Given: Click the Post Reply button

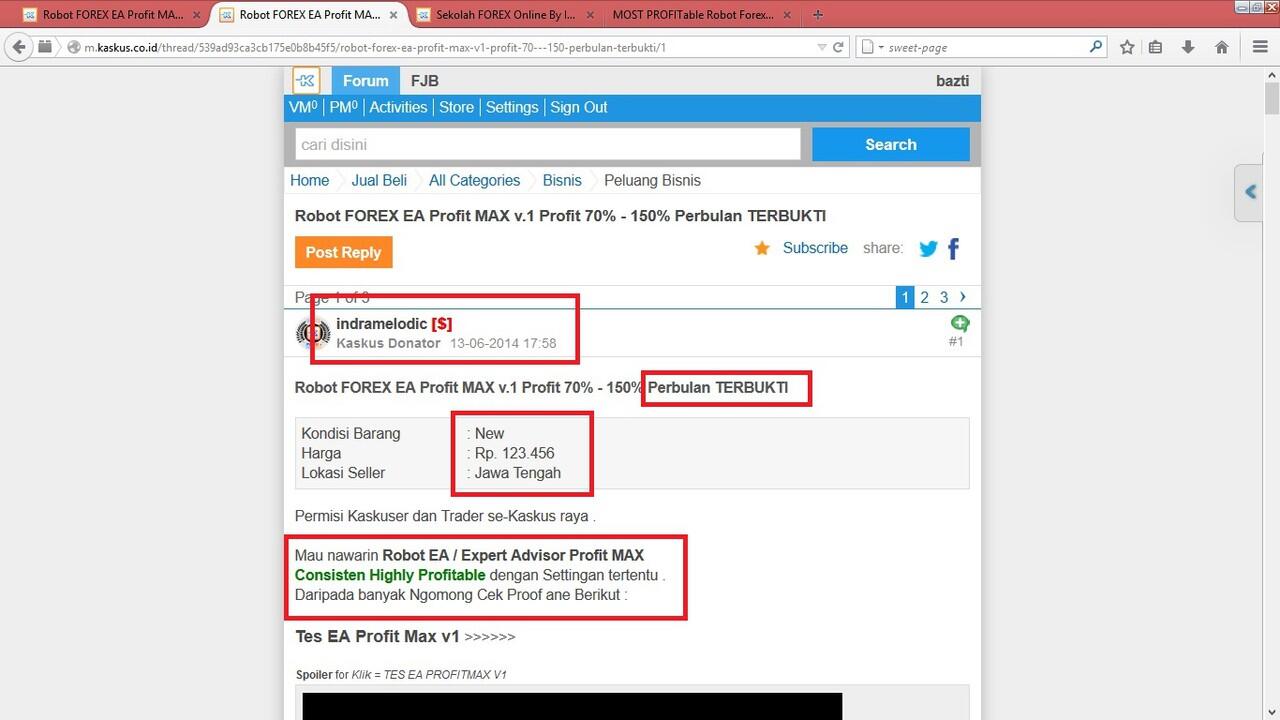Looking at the screenshot, I should click(x=343, y=252).
